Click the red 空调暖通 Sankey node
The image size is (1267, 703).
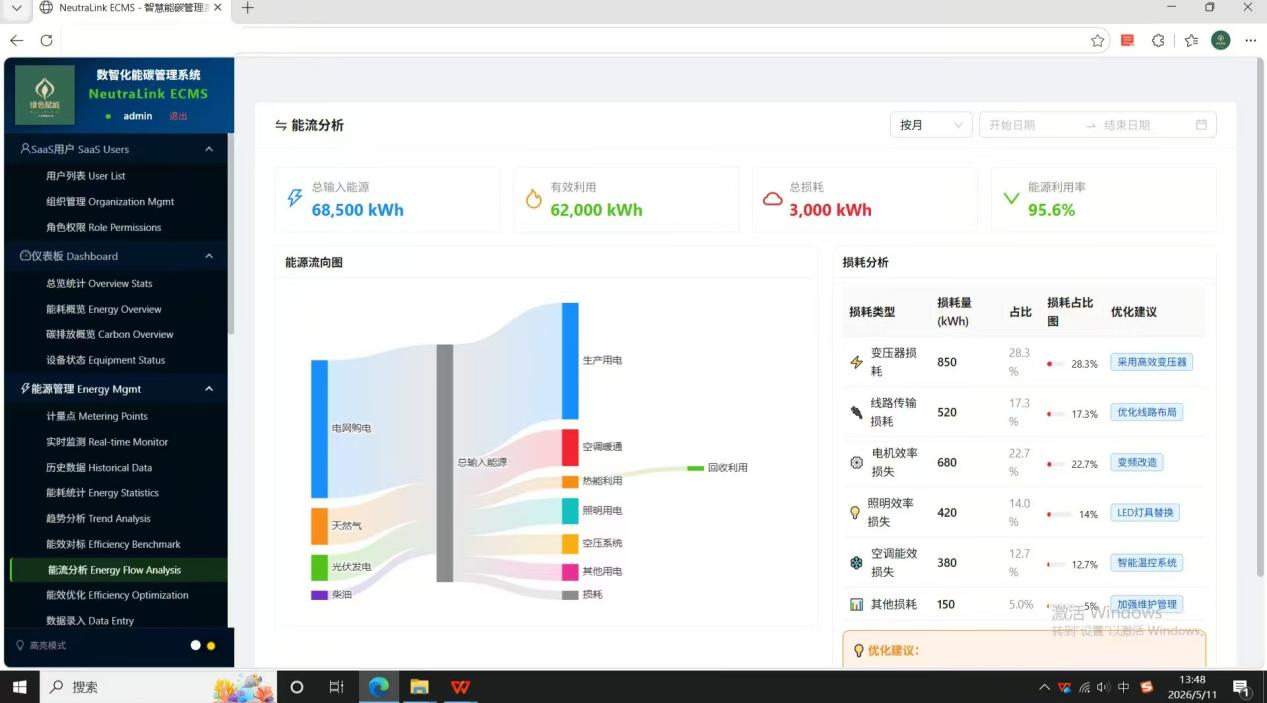click(x=570, y=447)
